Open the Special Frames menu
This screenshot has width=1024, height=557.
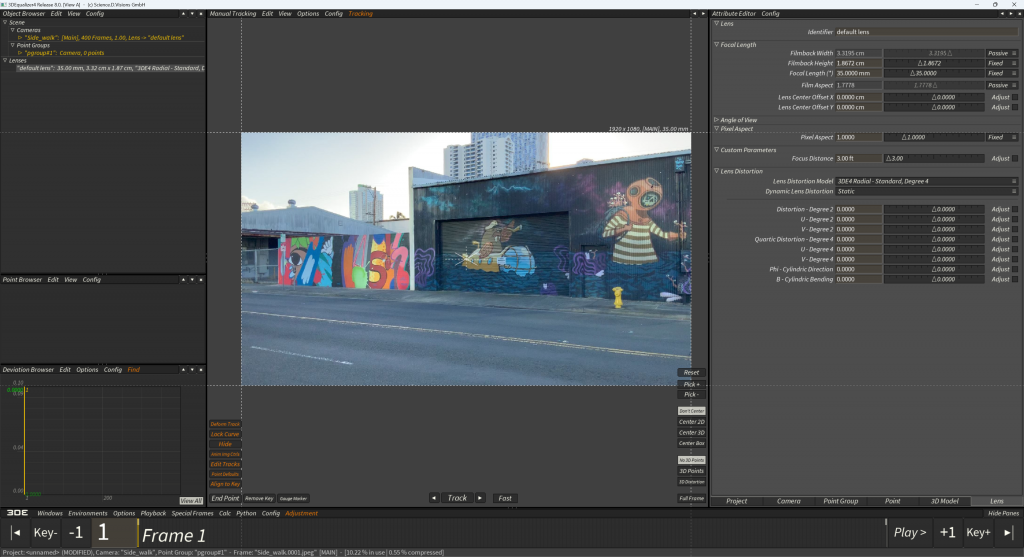click(192, 513)
